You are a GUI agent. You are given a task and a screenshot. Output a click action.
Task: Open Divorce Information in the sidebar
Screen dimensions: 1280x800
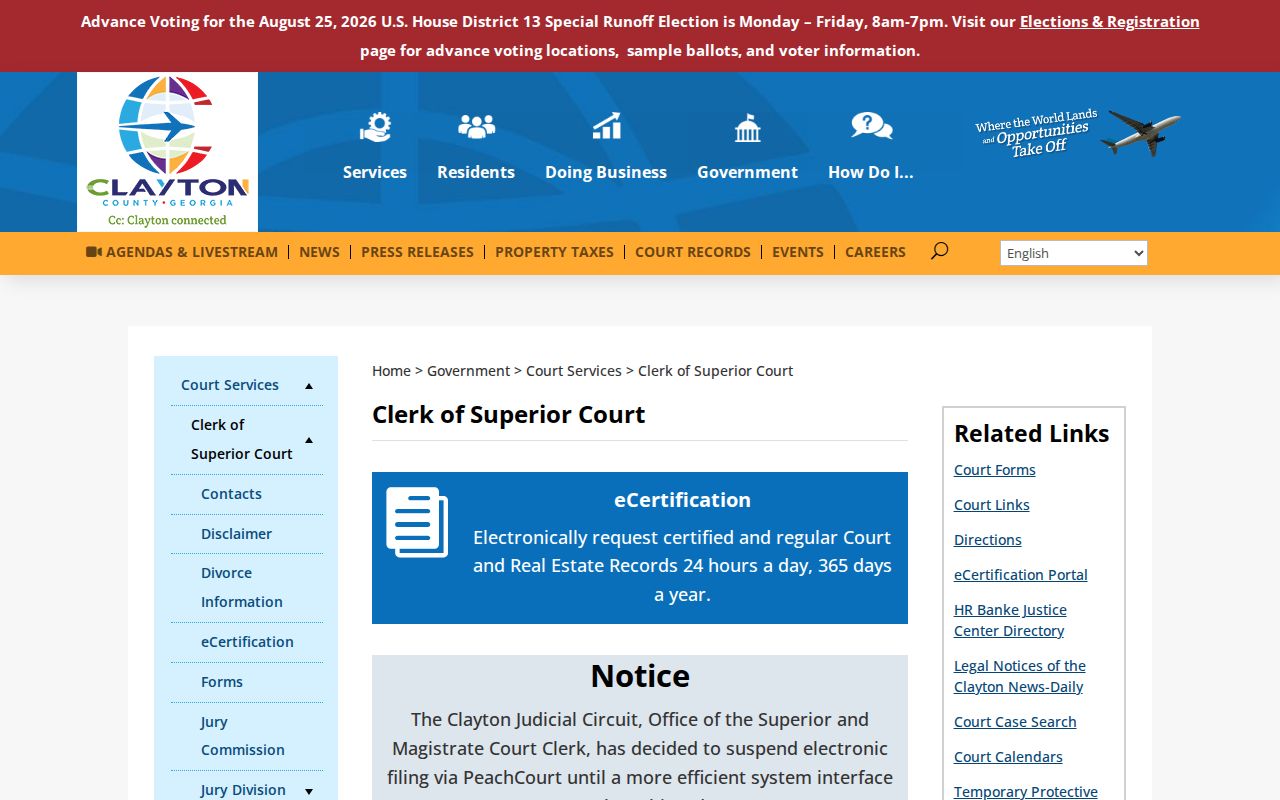click(x=242, y=588)
